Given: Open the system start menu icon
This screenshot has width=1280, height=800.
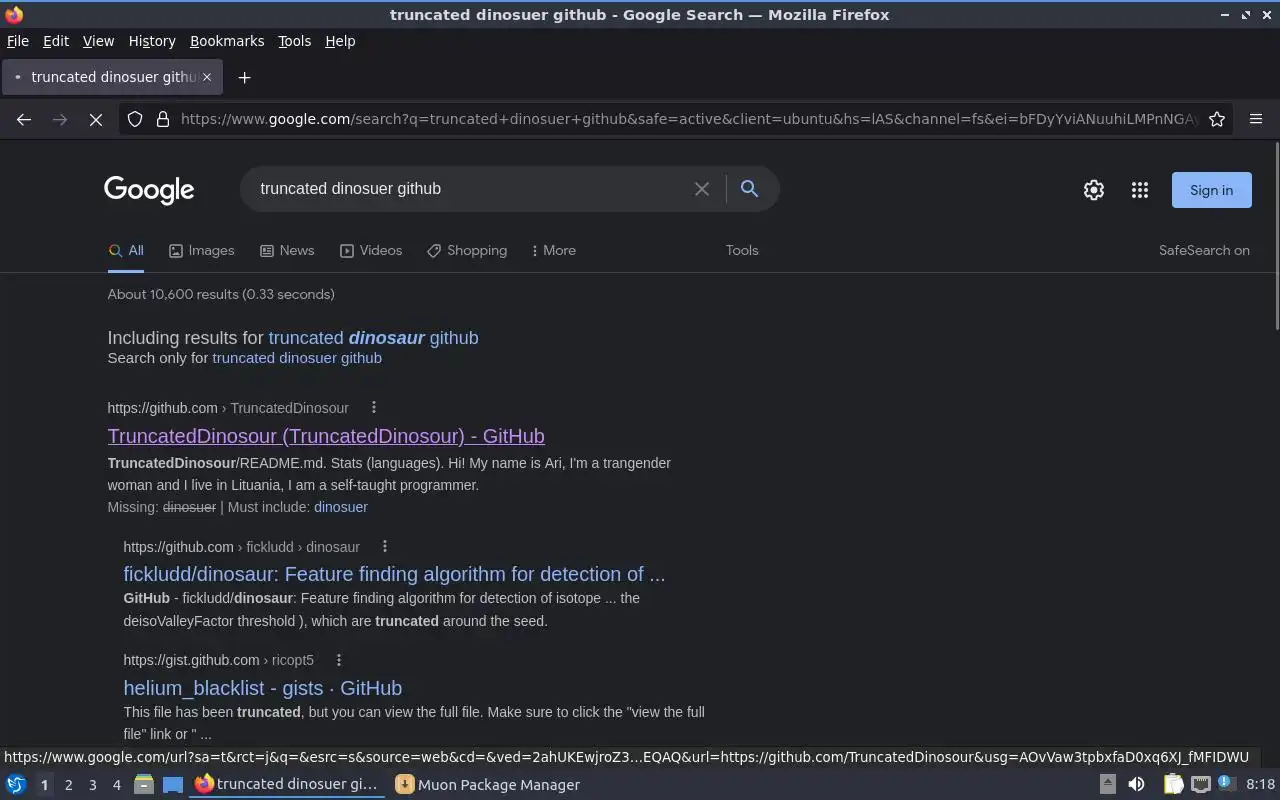Looking at the screenshot, I should pos(16,785).
